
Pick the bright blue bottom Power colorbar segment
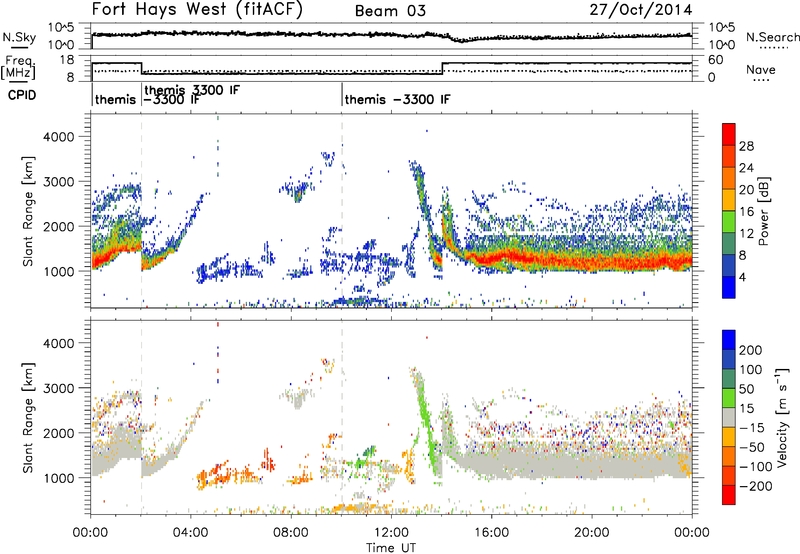729,287
